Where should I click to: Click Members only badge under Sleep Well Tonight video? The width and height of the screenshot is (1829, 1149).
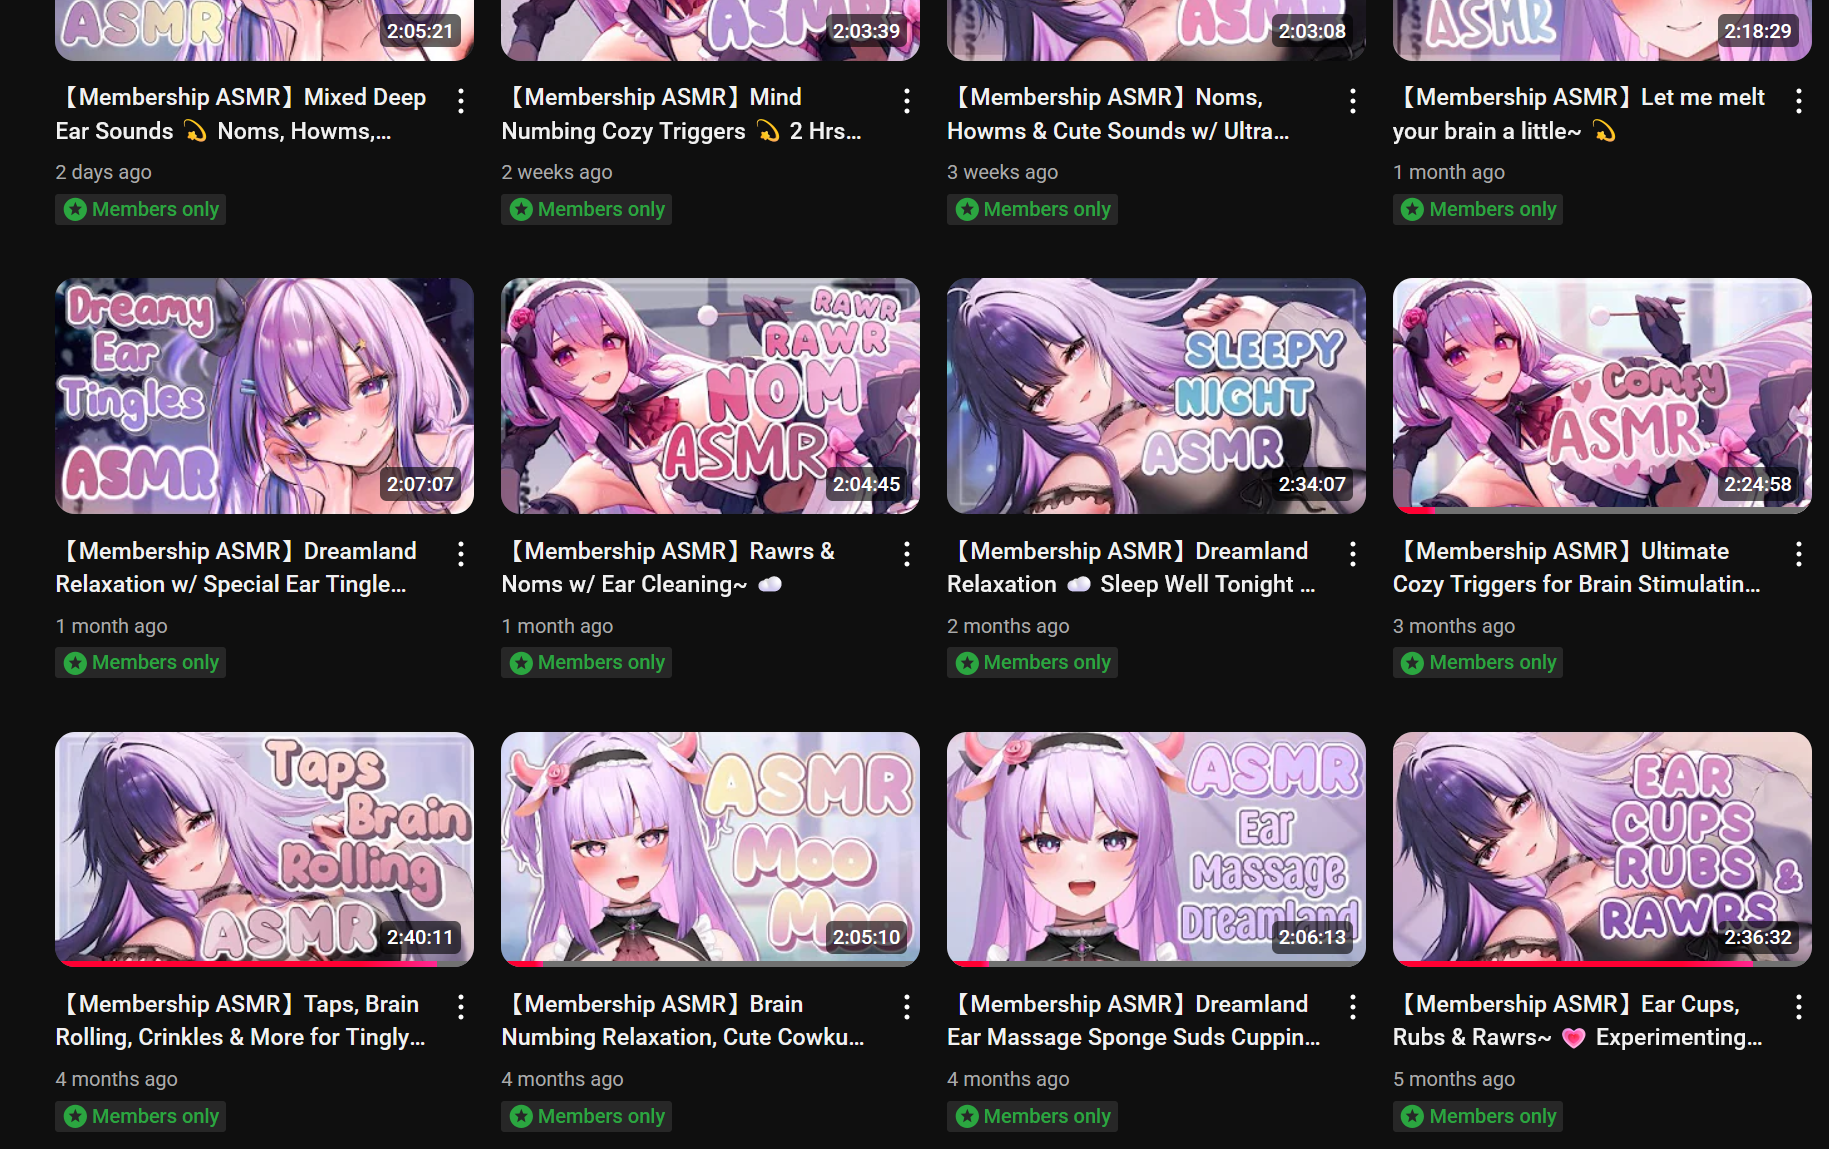click(1033, 662)
